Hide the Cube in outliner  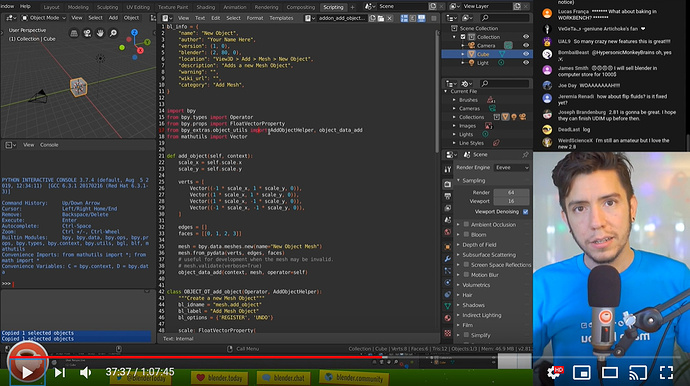point(526,54)
